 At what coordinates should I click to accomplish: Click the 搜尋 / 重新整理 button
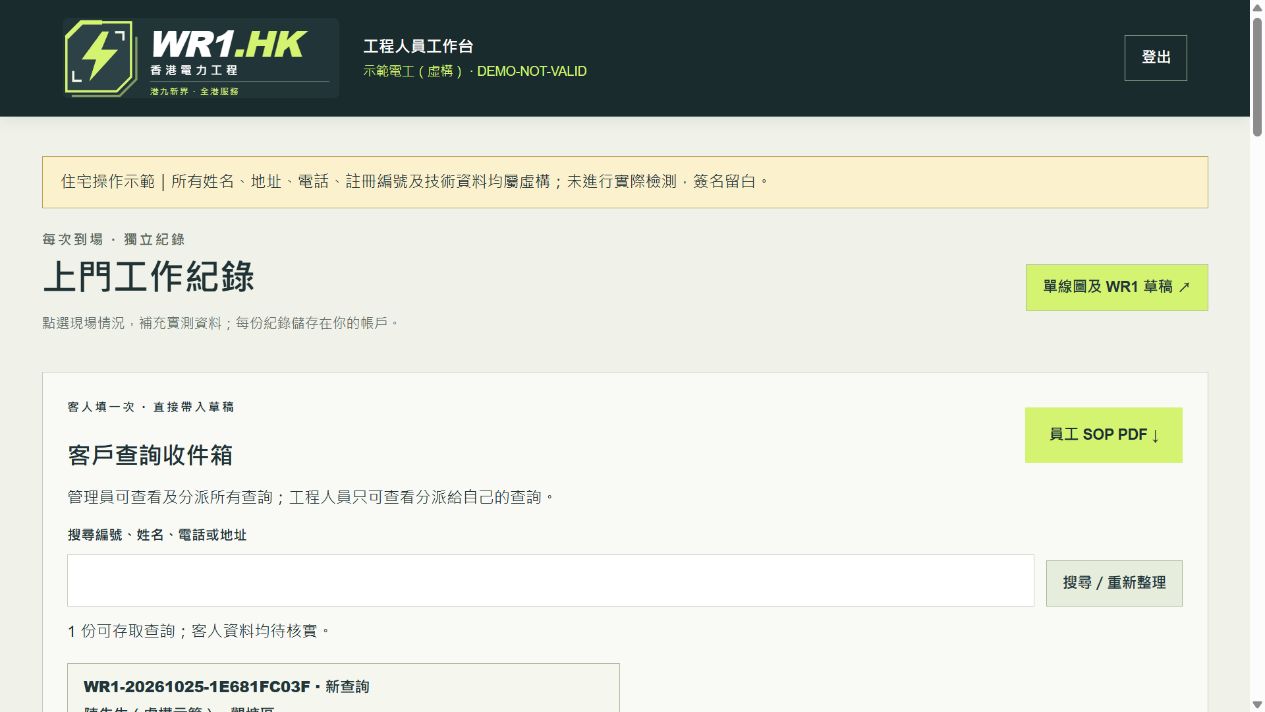[x=1114, y=583]
